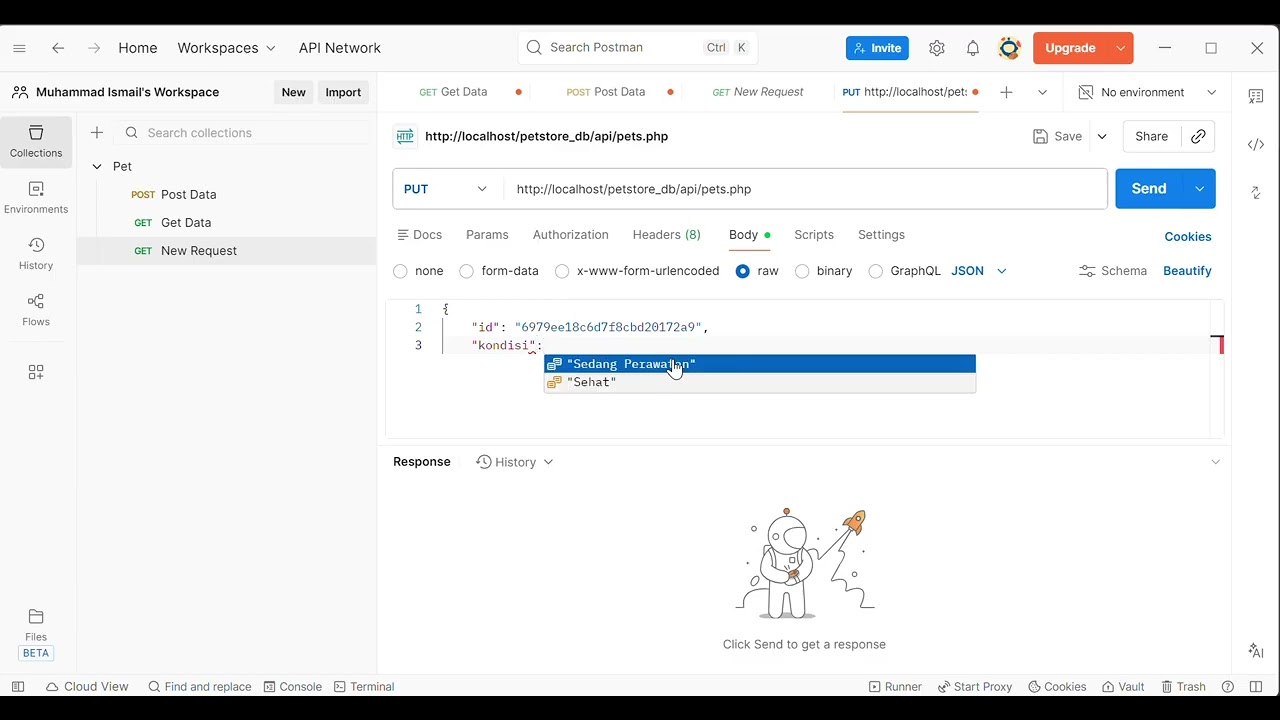Open Environments sidebar panel
This screenshot has height=720, width=1280.
pyautogui.click(x=36, y=198)
